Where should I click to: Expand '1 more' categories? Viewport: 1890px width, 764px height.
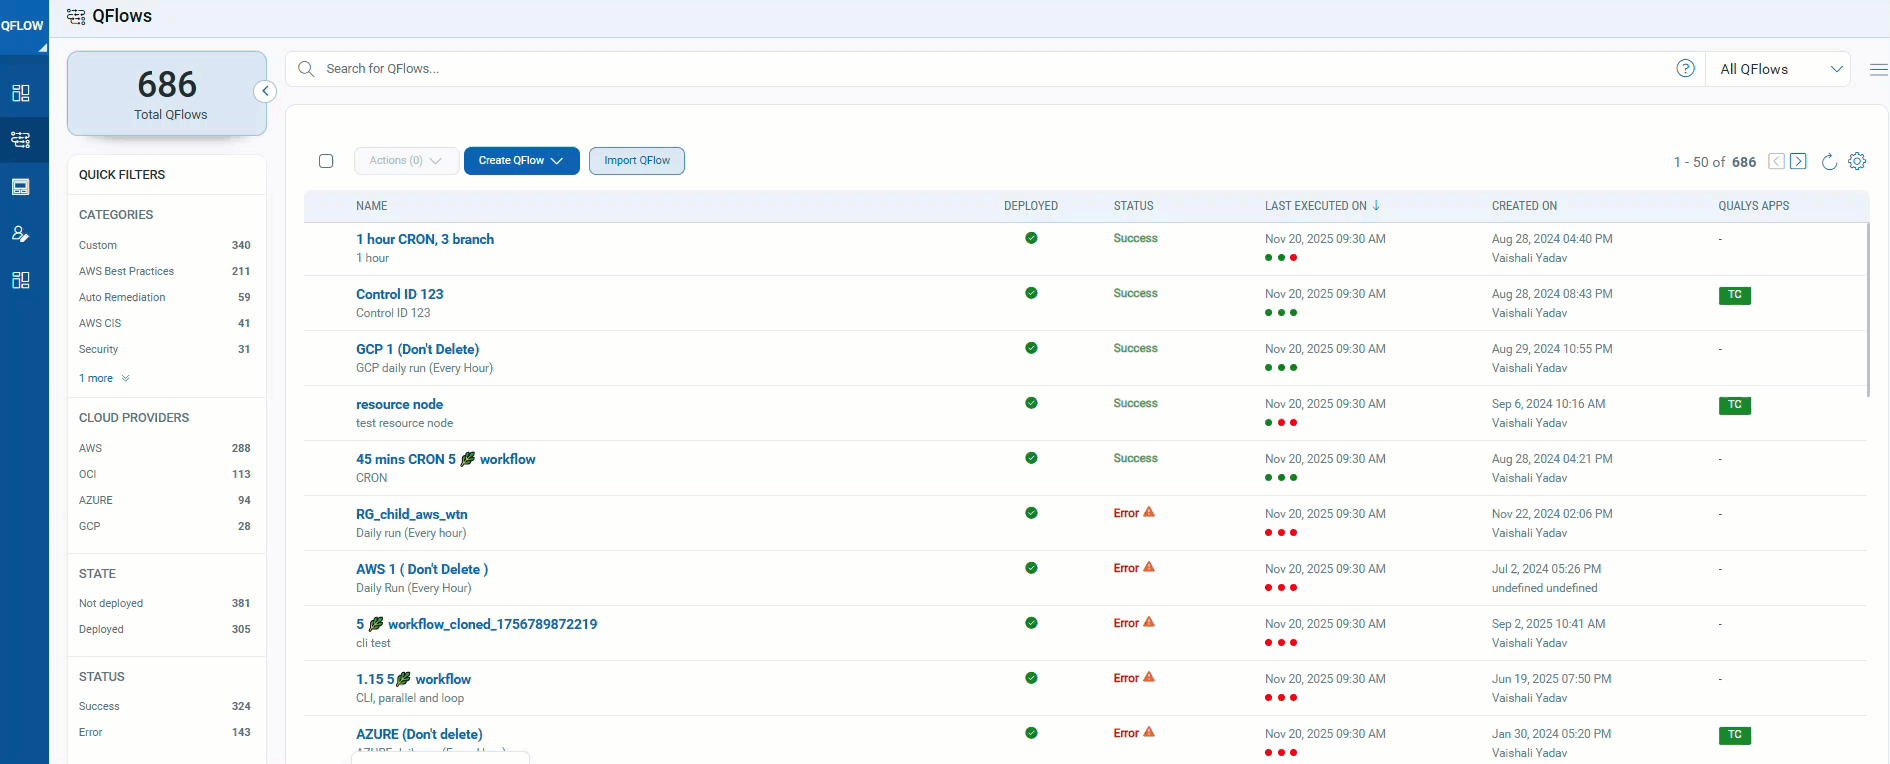point(104,379)
